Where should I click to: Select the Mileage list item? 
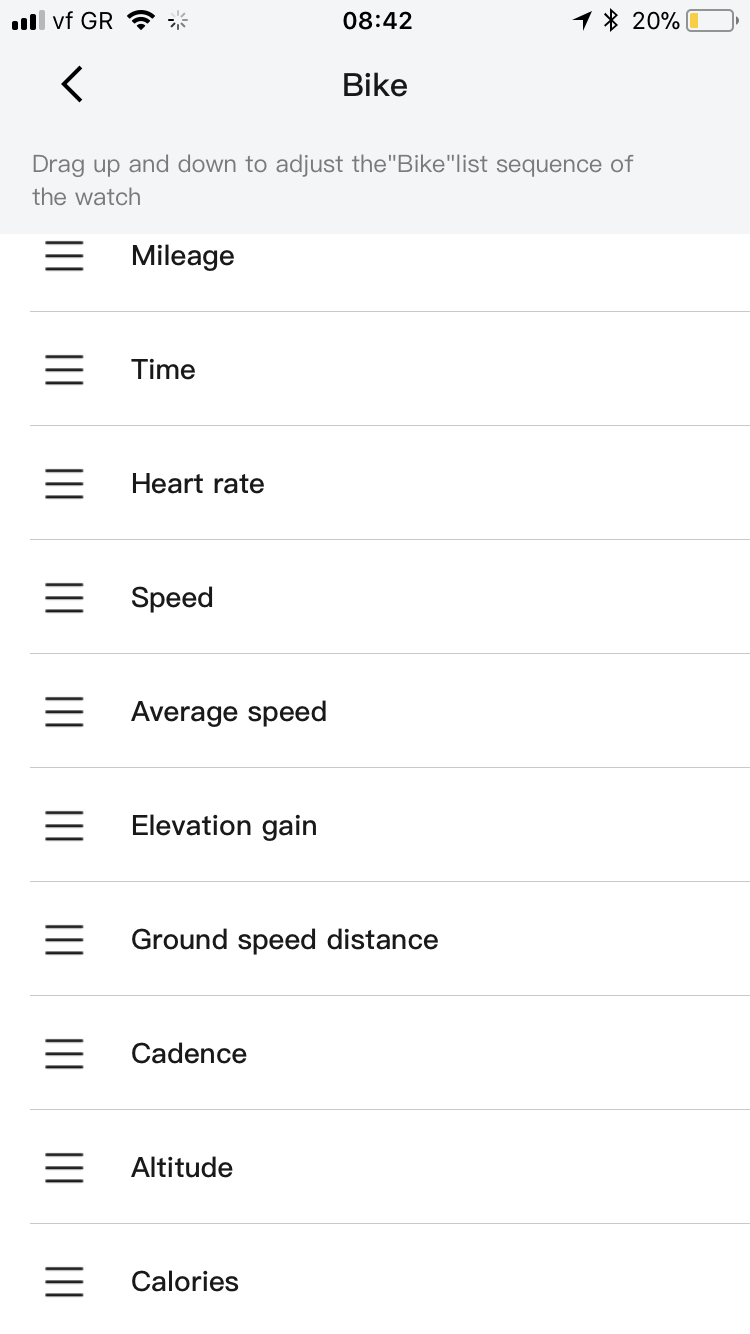[x=183, y=257]
